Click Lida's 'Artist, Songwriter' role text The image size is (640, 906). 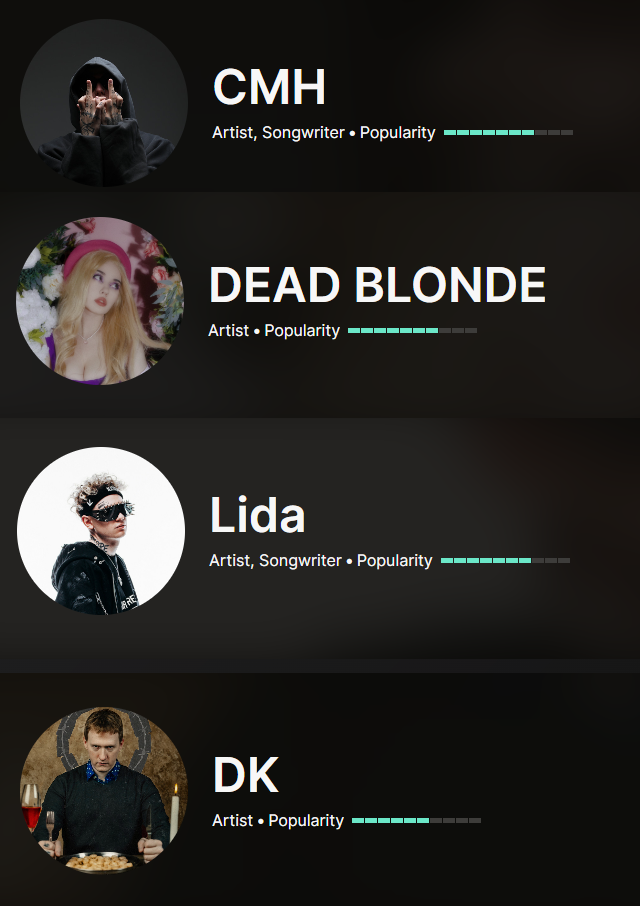point(276,560)
